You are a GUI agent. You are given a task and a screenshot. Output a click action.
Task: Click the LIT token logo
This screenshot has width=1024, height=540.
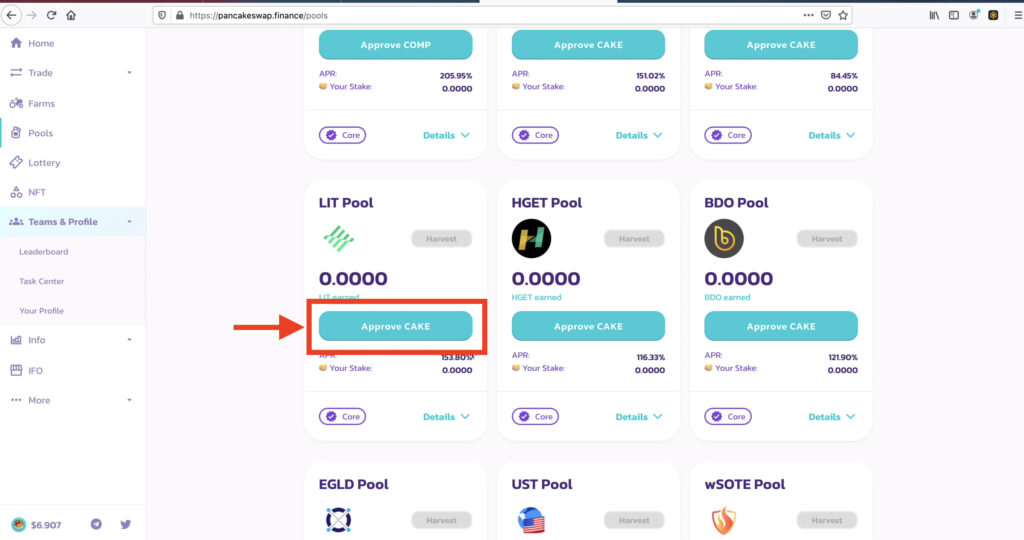coord(338,238)
